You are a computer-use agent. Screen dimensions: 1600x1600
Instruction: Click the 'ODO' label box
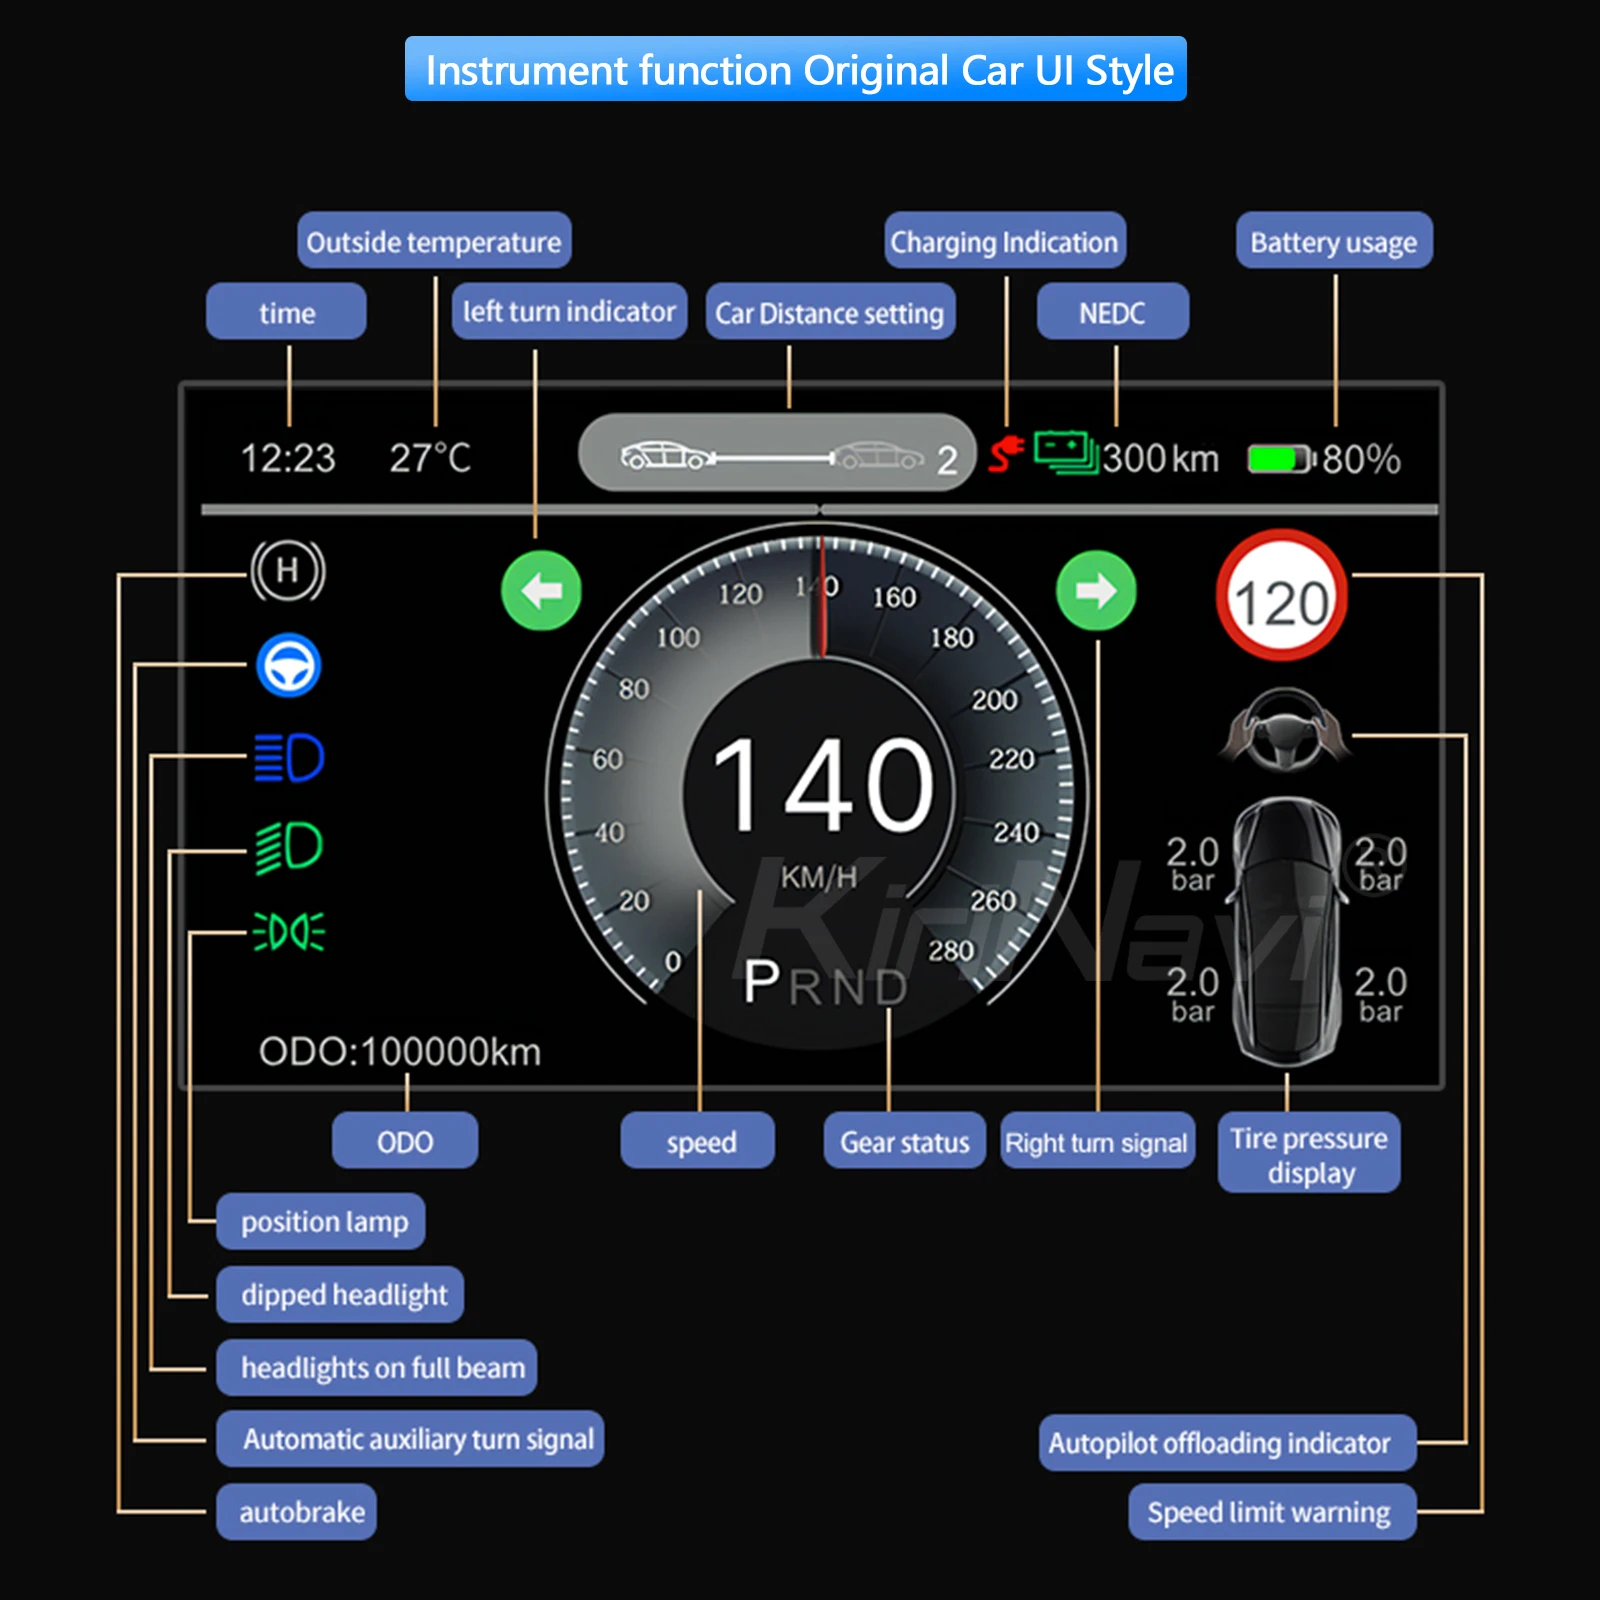click(405, 1140)
